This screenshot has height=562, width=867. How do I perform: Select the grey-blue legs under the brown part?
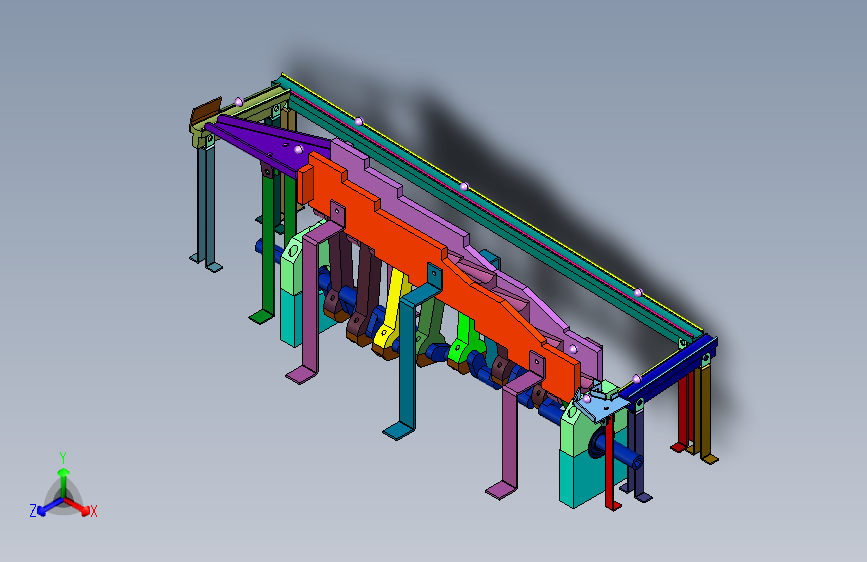205,207
